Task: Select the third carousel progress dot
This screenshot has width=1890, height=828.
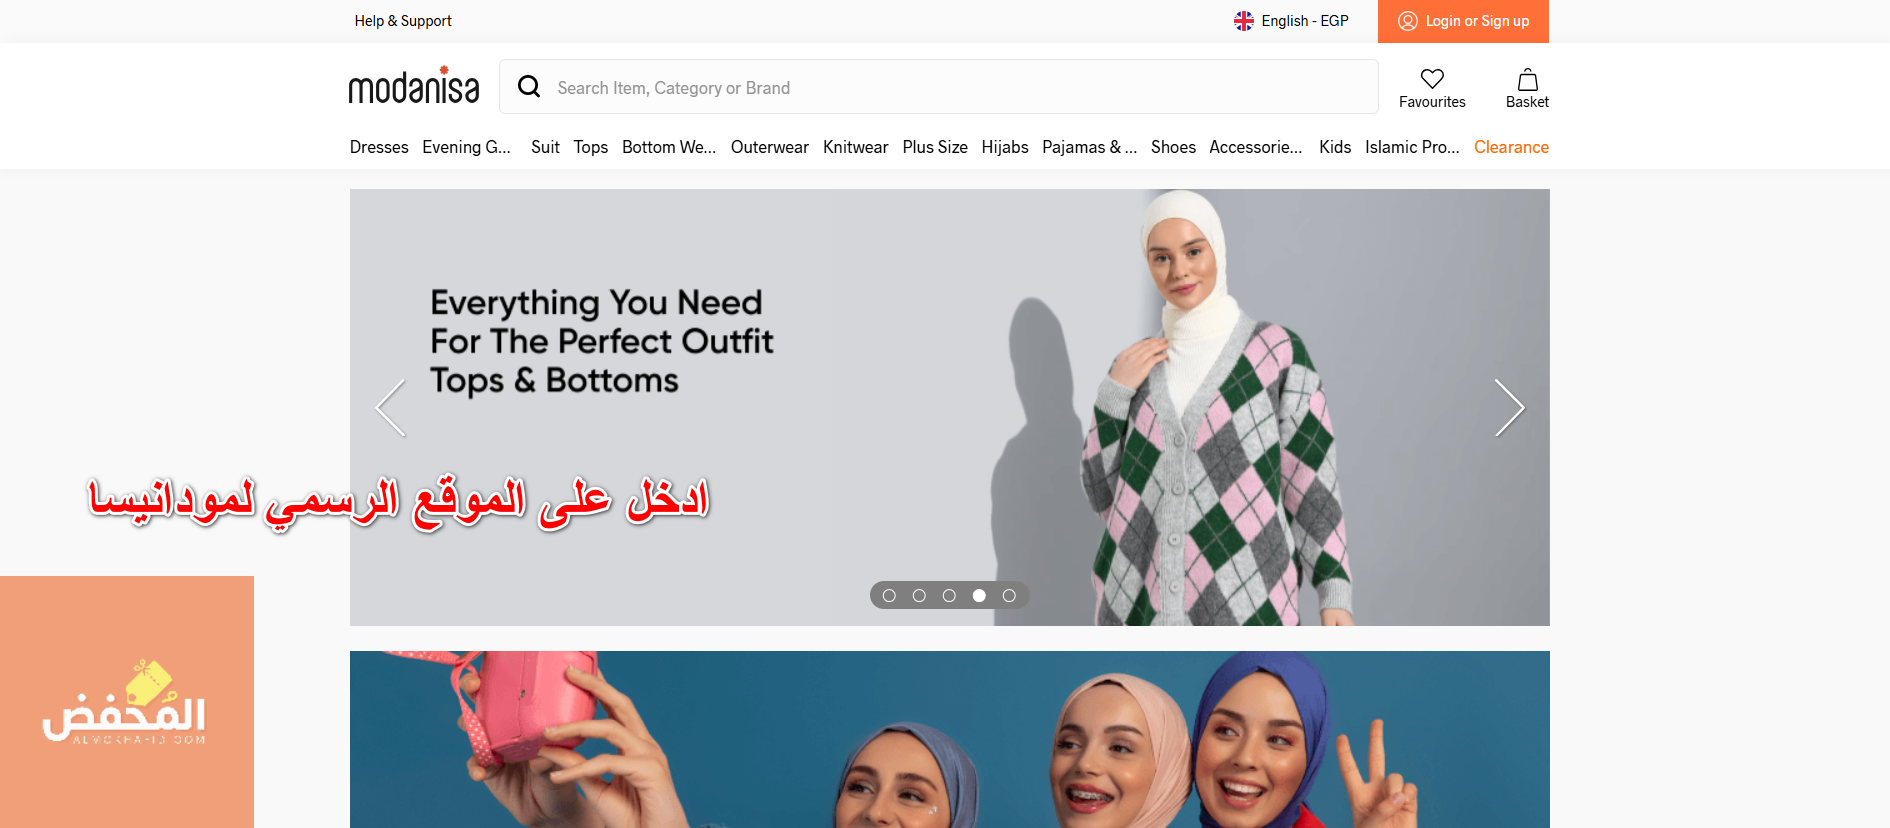Action: 949,596
